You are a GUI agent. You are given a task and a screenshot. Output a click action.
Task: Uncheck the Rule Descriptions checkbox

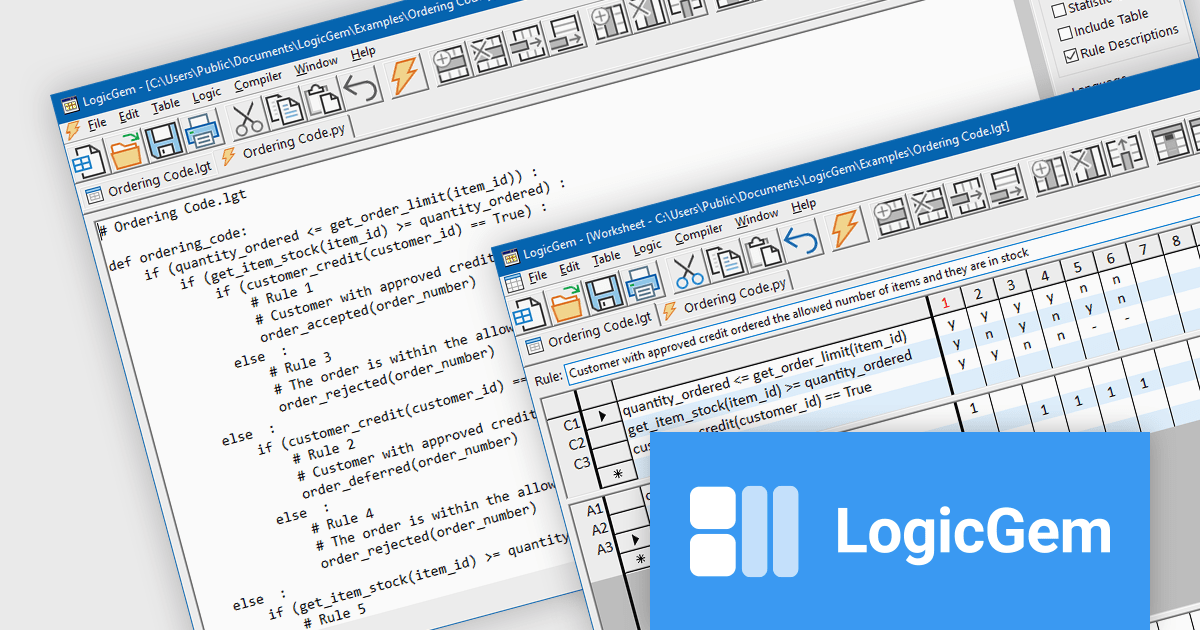[x=1071, y=56]
